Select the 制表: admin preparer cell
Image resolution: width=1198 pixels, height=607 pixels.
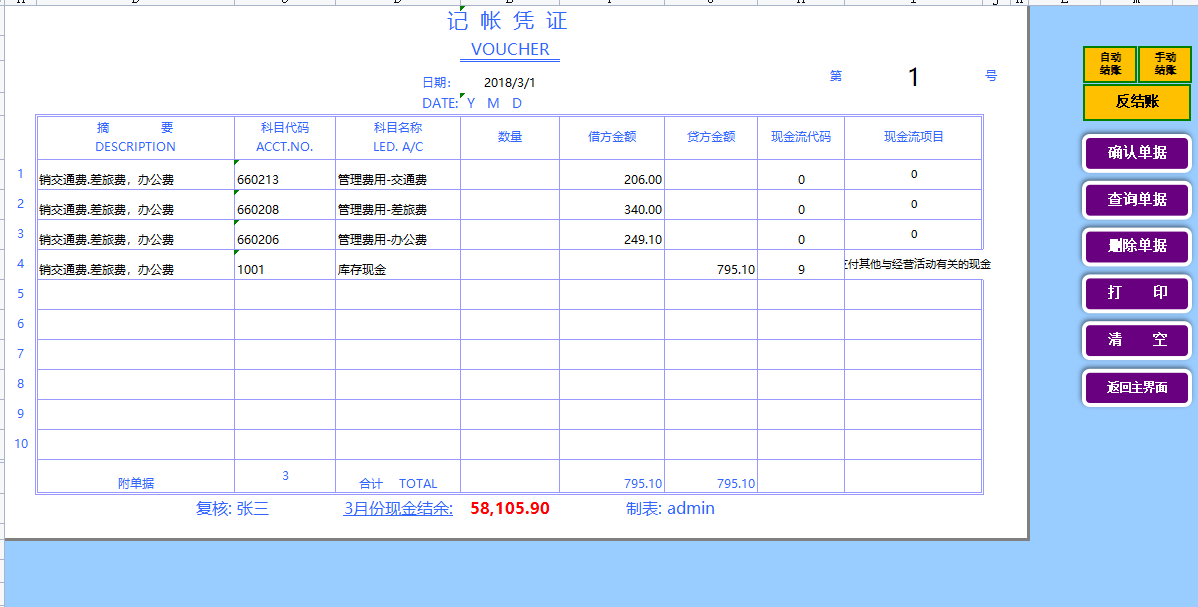pos(670,508)
